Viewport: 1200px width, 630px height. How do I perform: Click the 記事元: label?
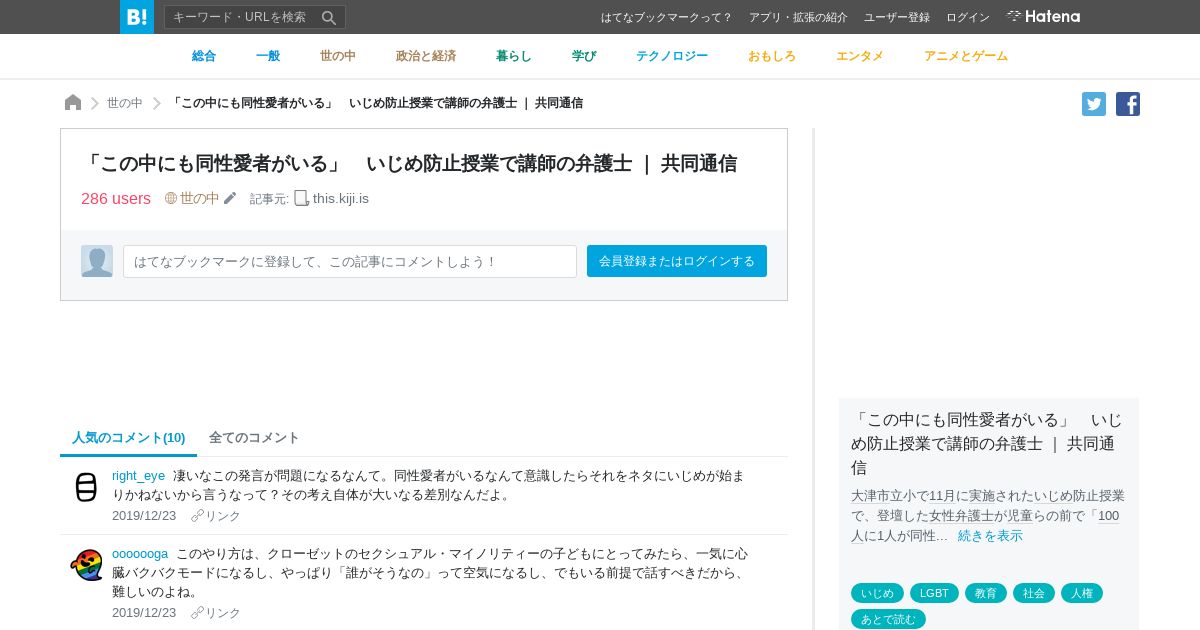click(x=269, y=199)
